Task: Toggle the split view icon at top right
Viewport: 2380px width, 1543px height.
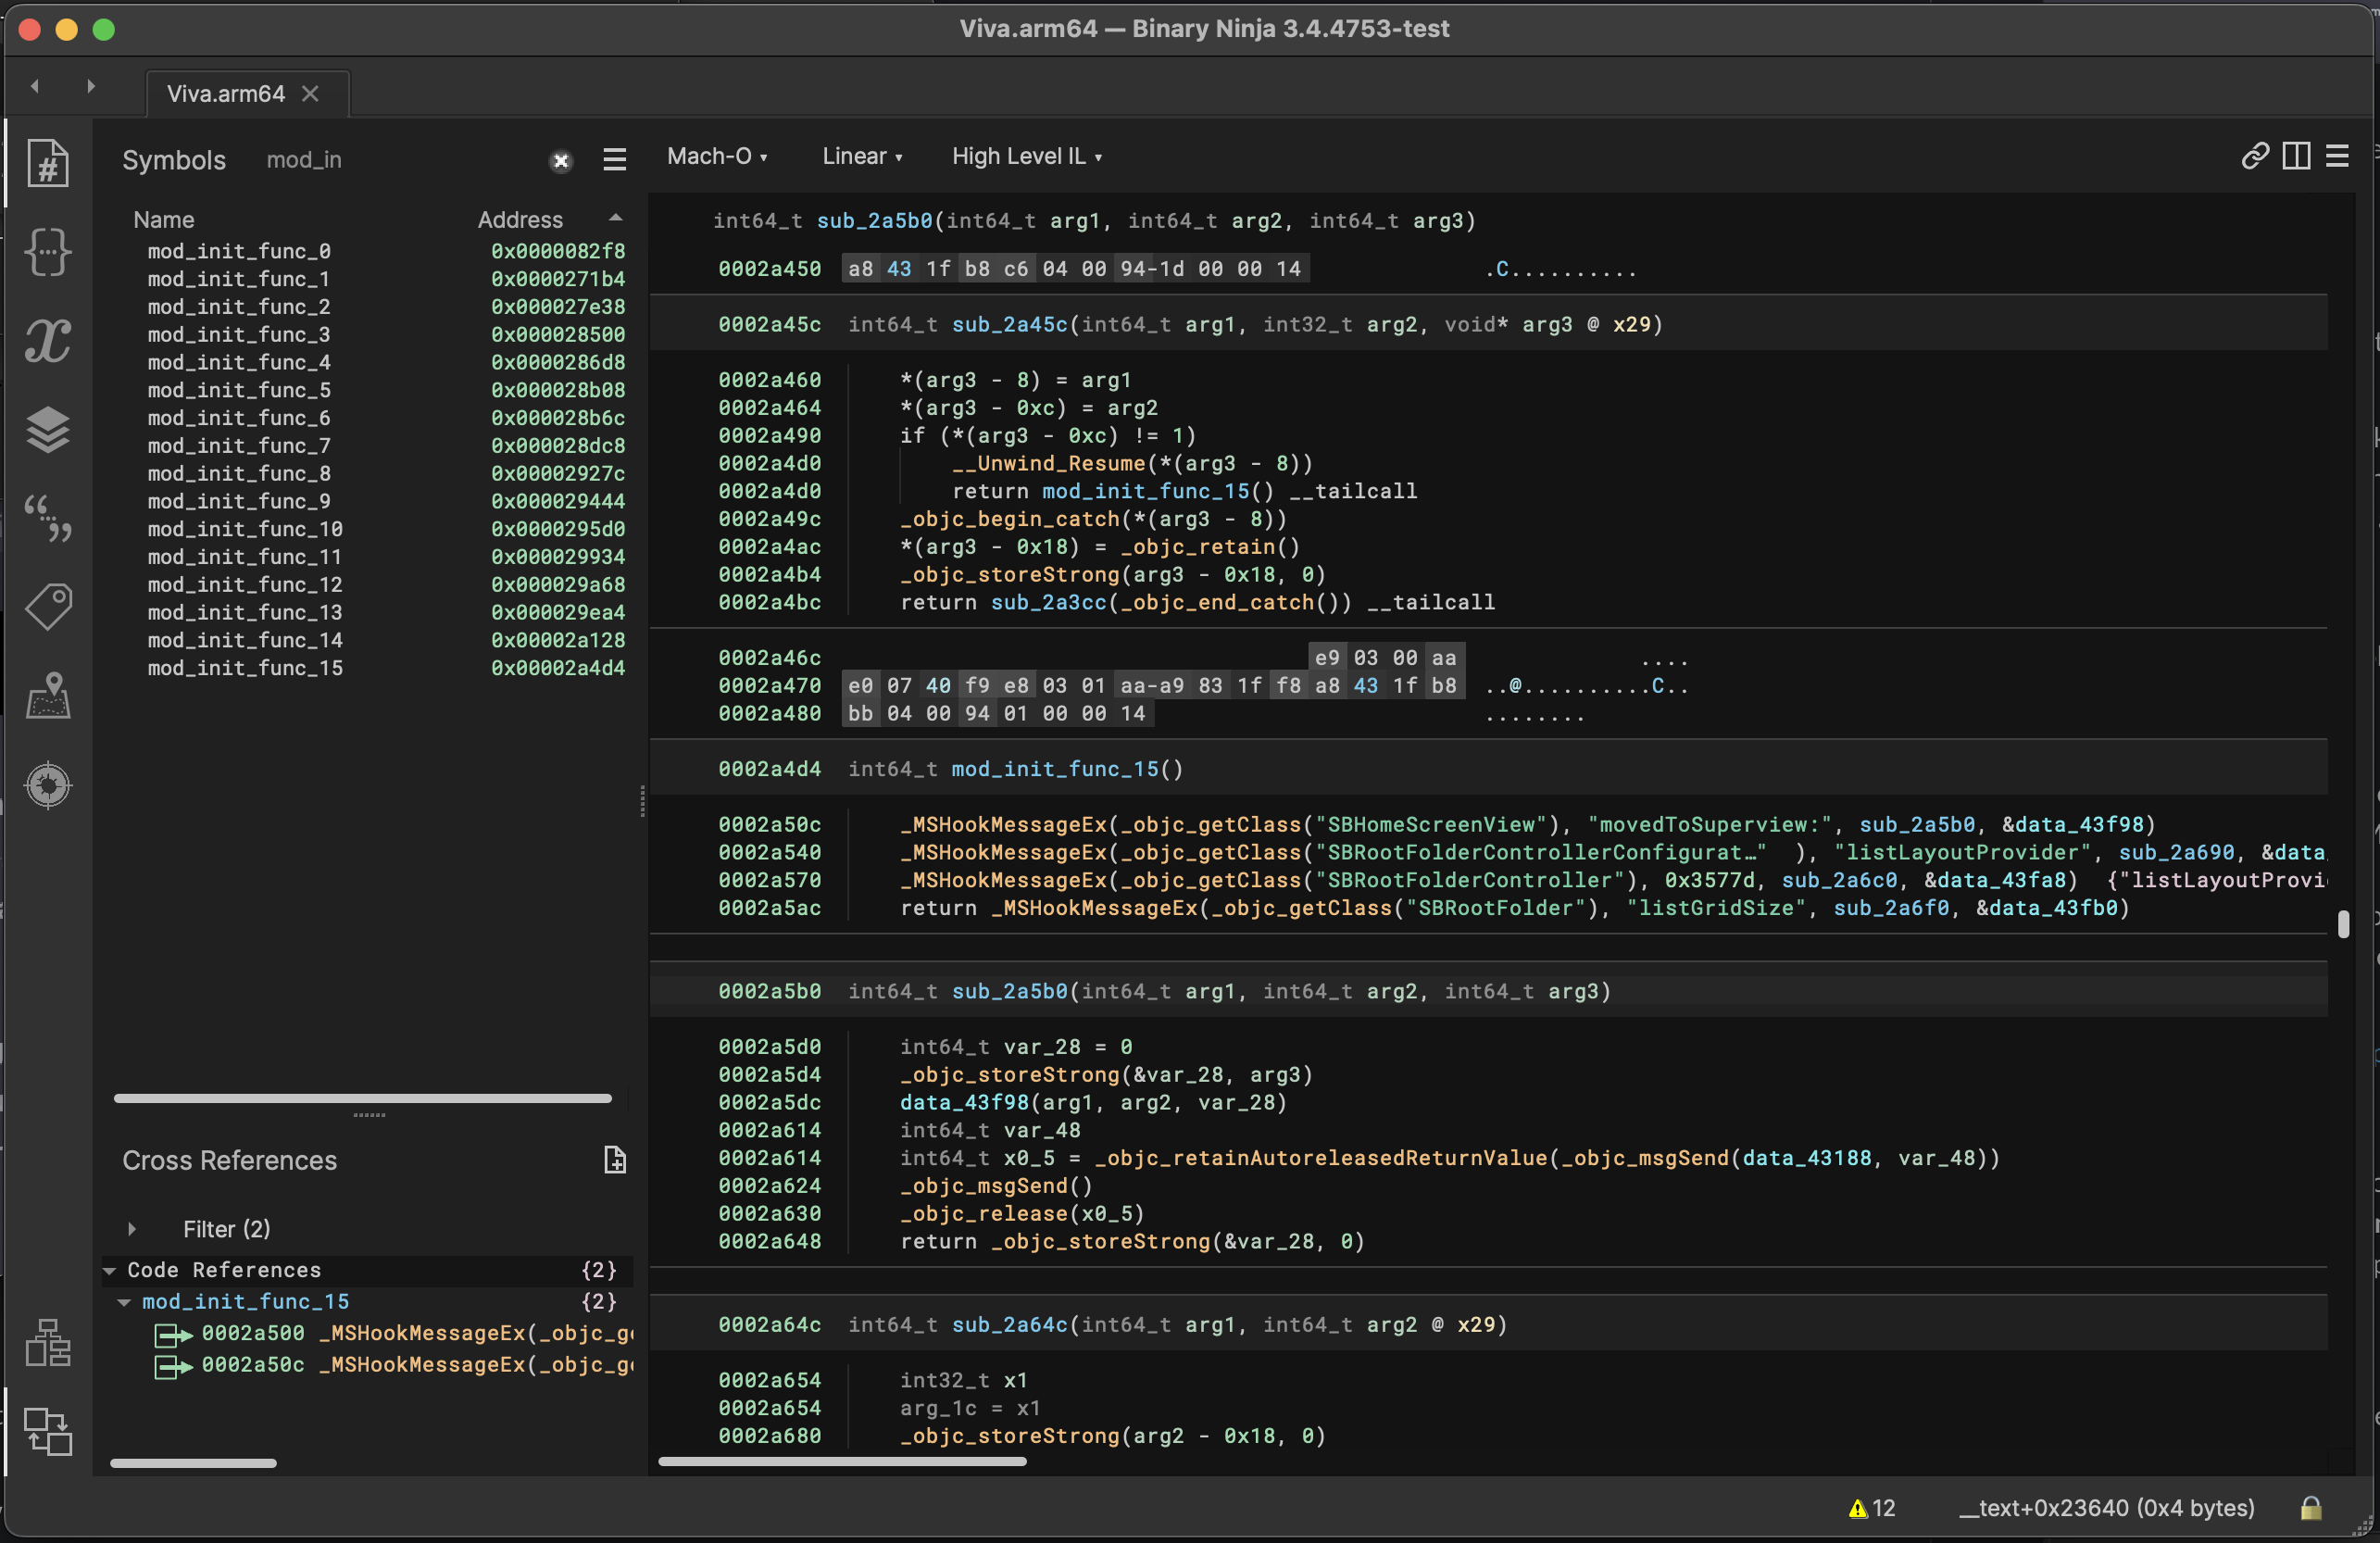Action: [2296, 156]
